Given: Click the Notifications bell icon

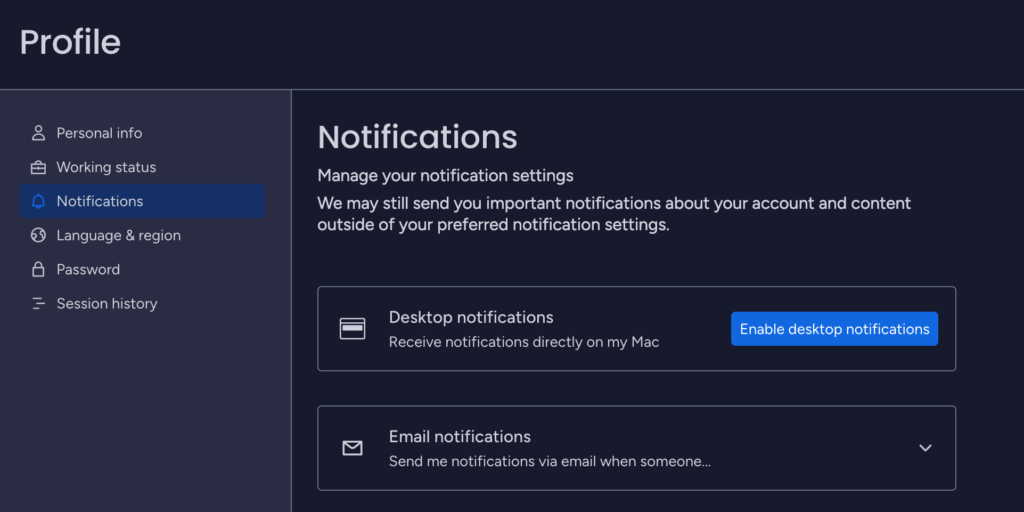Looking at the screenshot, I should pyautogui.click(x=39, y=201).
